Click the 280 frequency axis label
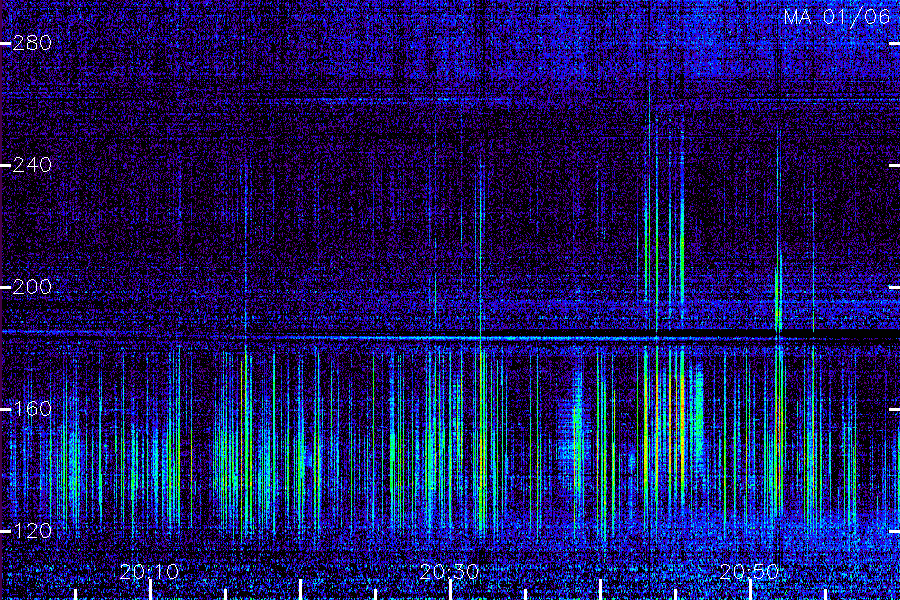The width and height of the screenshot is (900, 600). coord(32,43)
